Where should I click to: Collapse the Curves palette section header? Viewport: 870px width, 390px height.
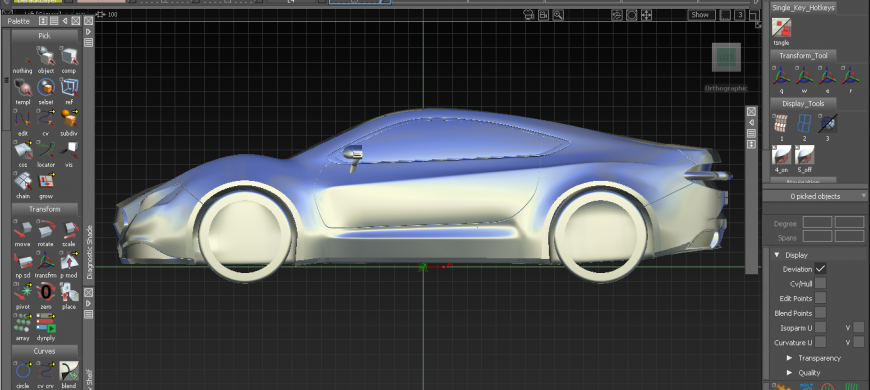(44, 351)
